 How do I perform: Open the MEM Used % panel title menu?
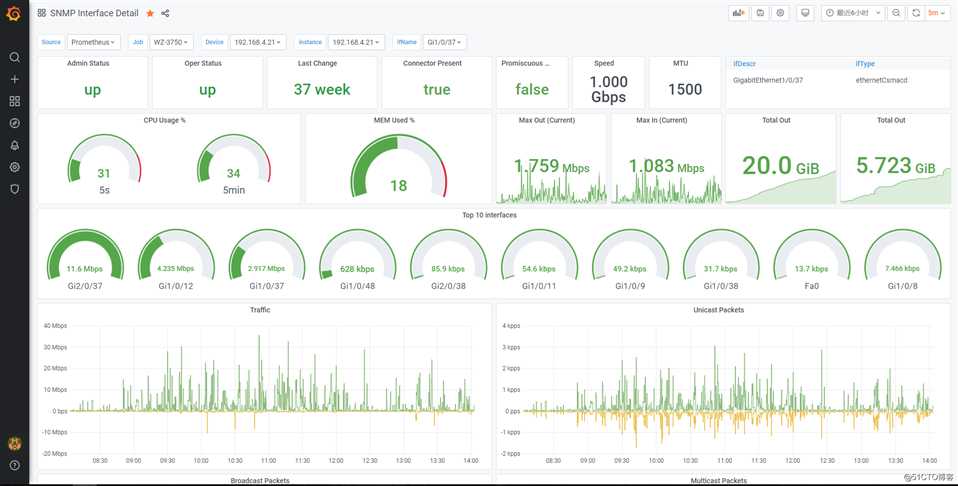pyautogui.click(x=394, y=120)
